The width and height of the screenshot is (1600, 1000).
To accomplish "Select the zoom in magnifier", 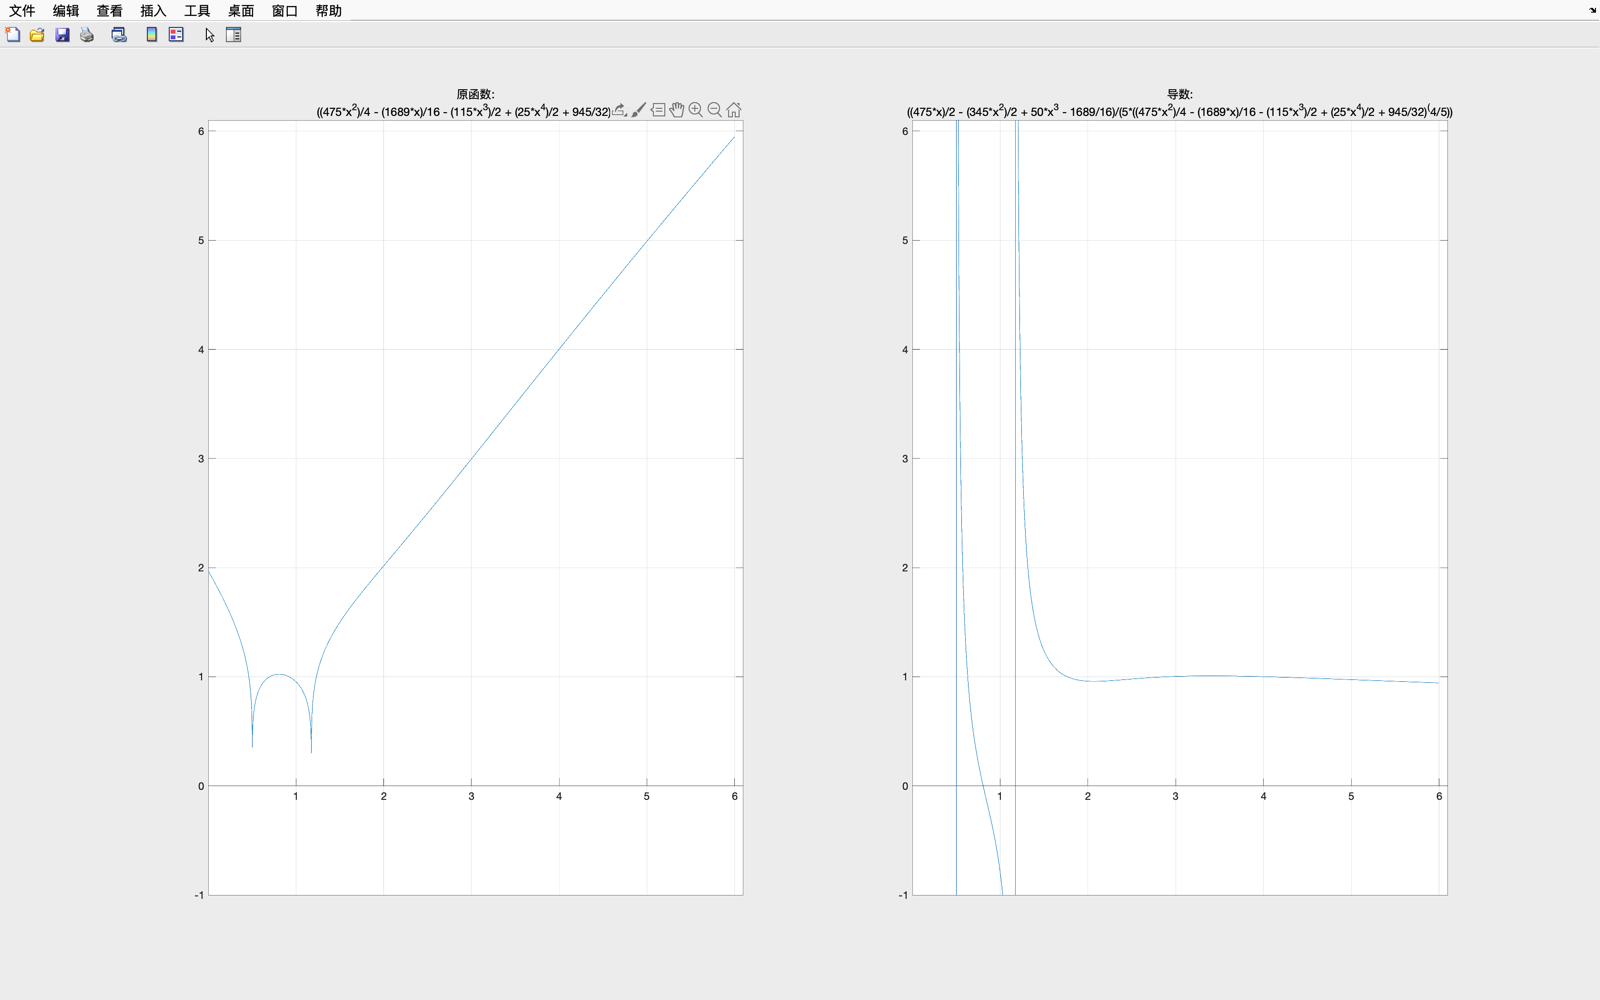I will 696,110.
